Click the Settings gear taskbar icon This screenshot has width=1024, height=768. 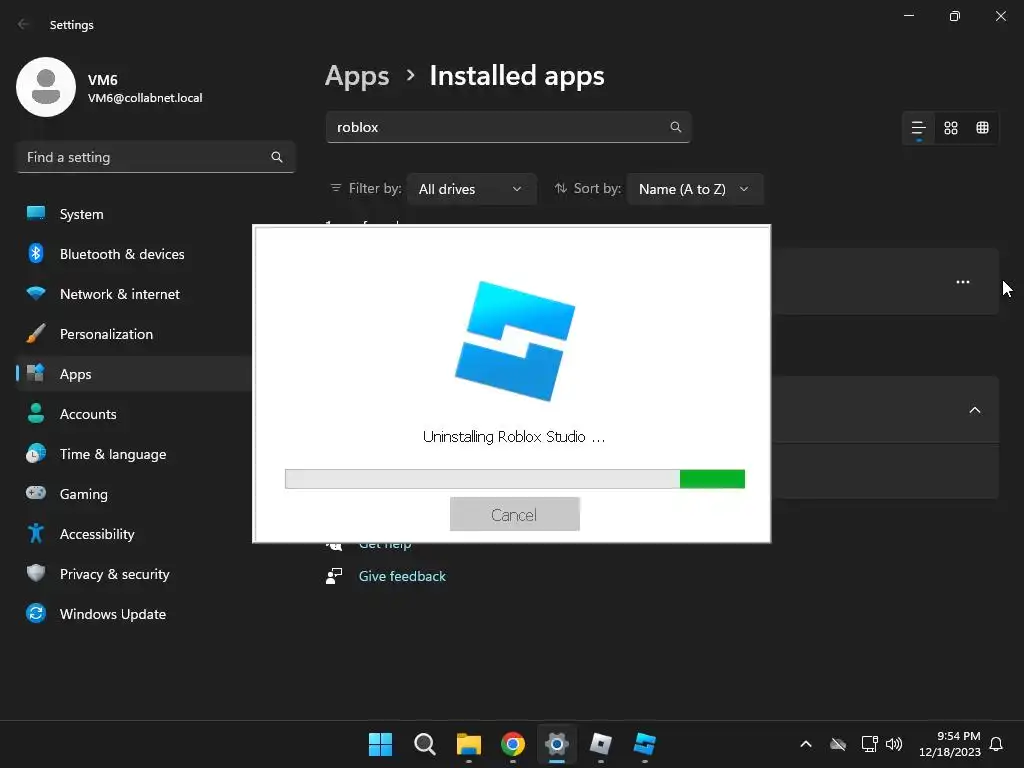[x=557, y=744]
